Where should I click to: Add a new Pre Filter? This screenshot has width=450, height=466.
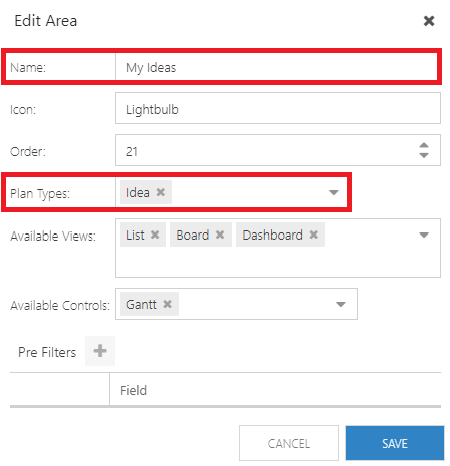point(100,351)
